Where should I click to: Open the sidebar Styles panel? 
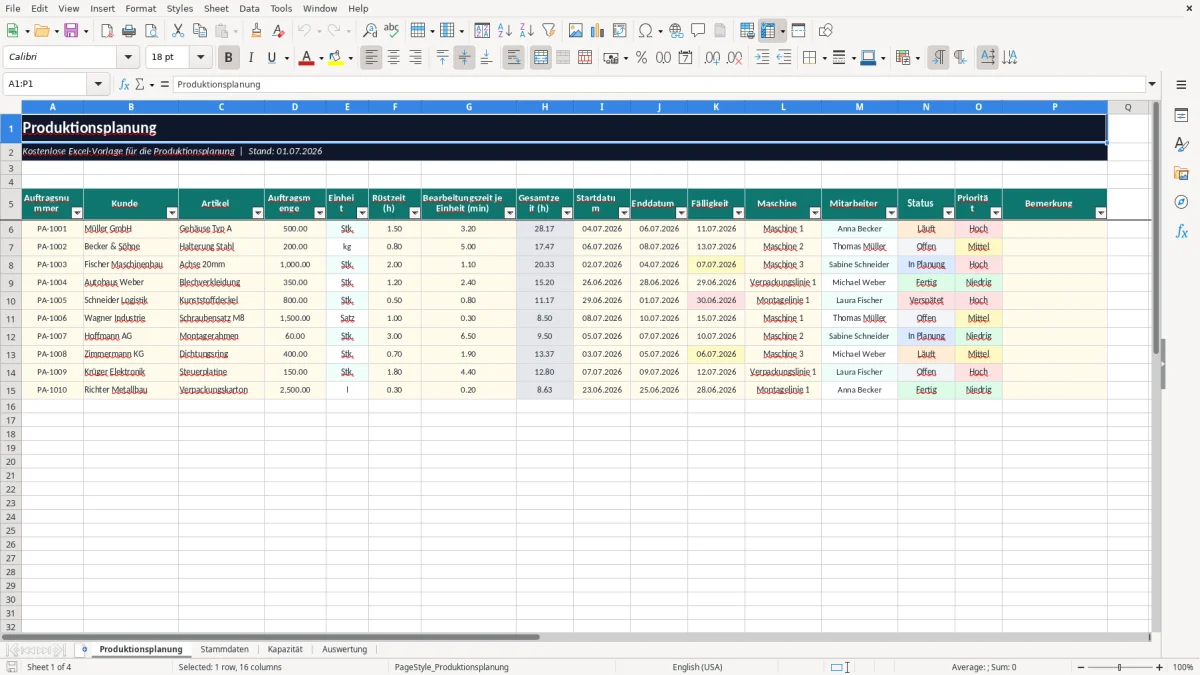pos(1181,145)
